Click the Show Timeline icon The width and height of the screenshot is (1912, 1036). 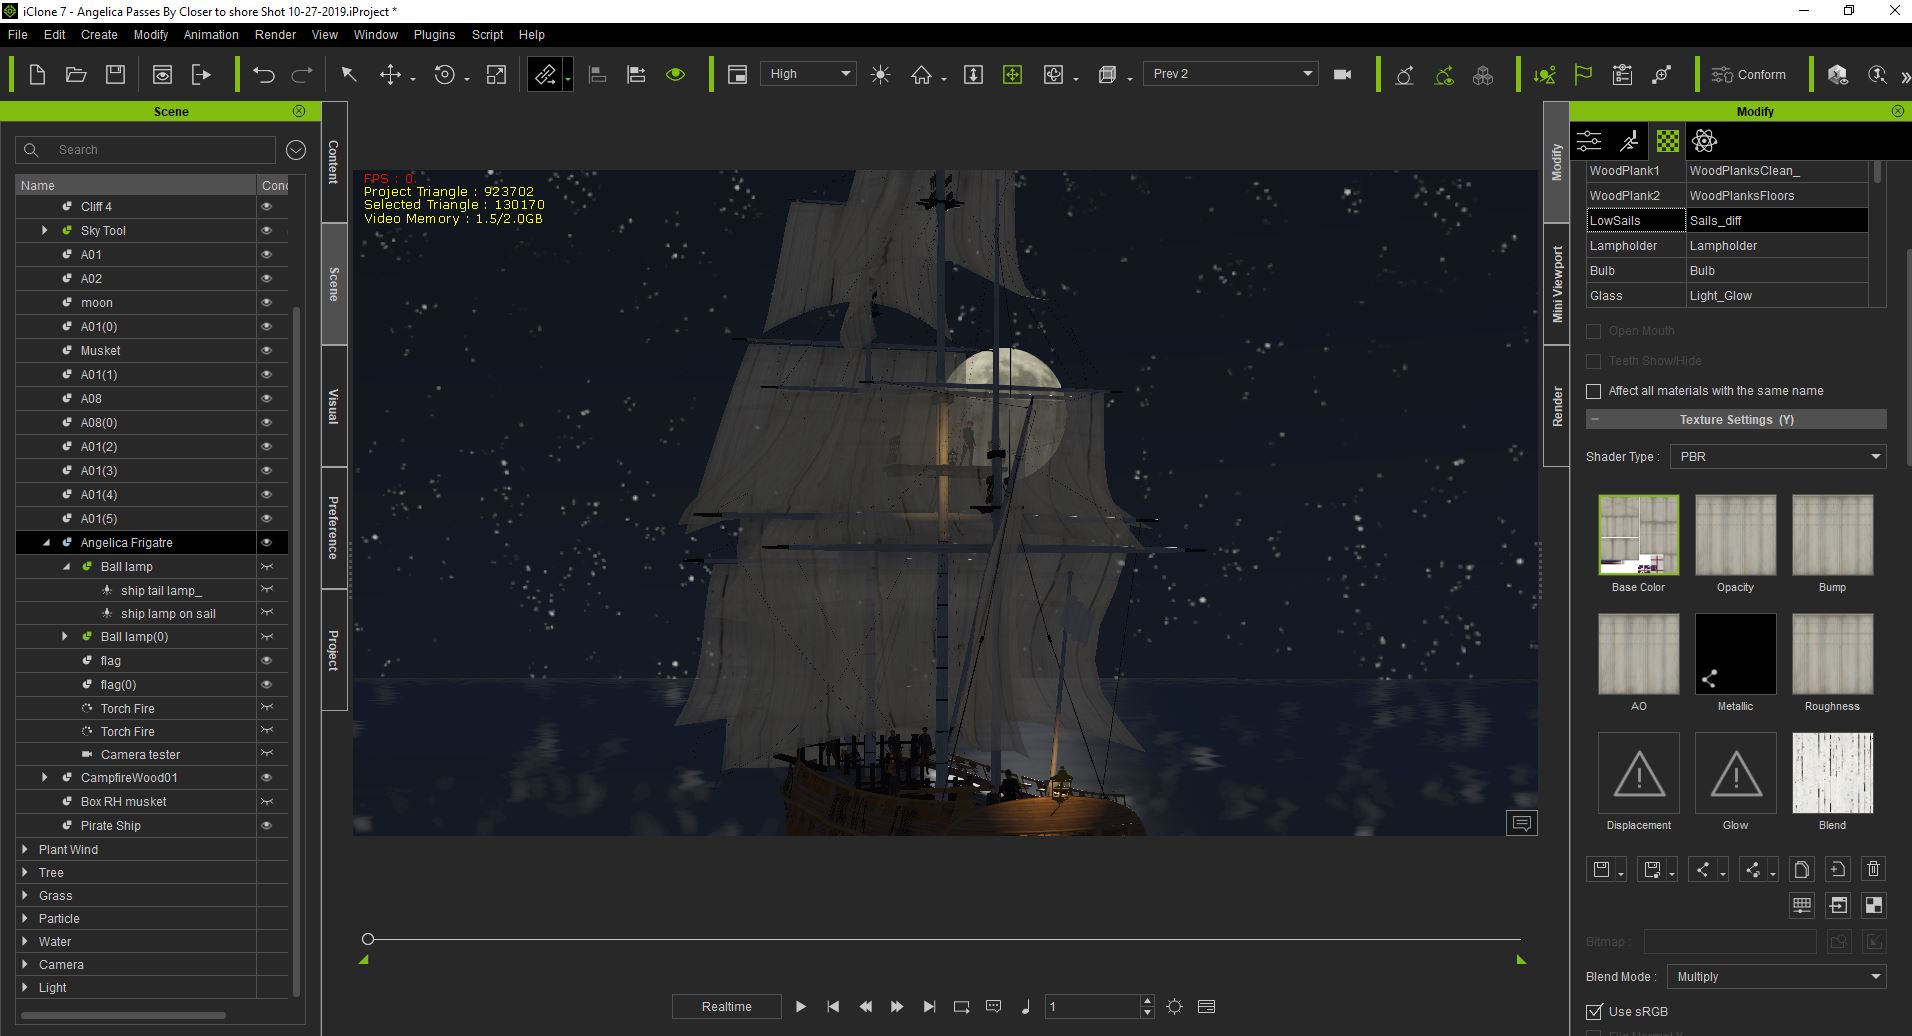pyautogui.click(x=1206, y=1007)
